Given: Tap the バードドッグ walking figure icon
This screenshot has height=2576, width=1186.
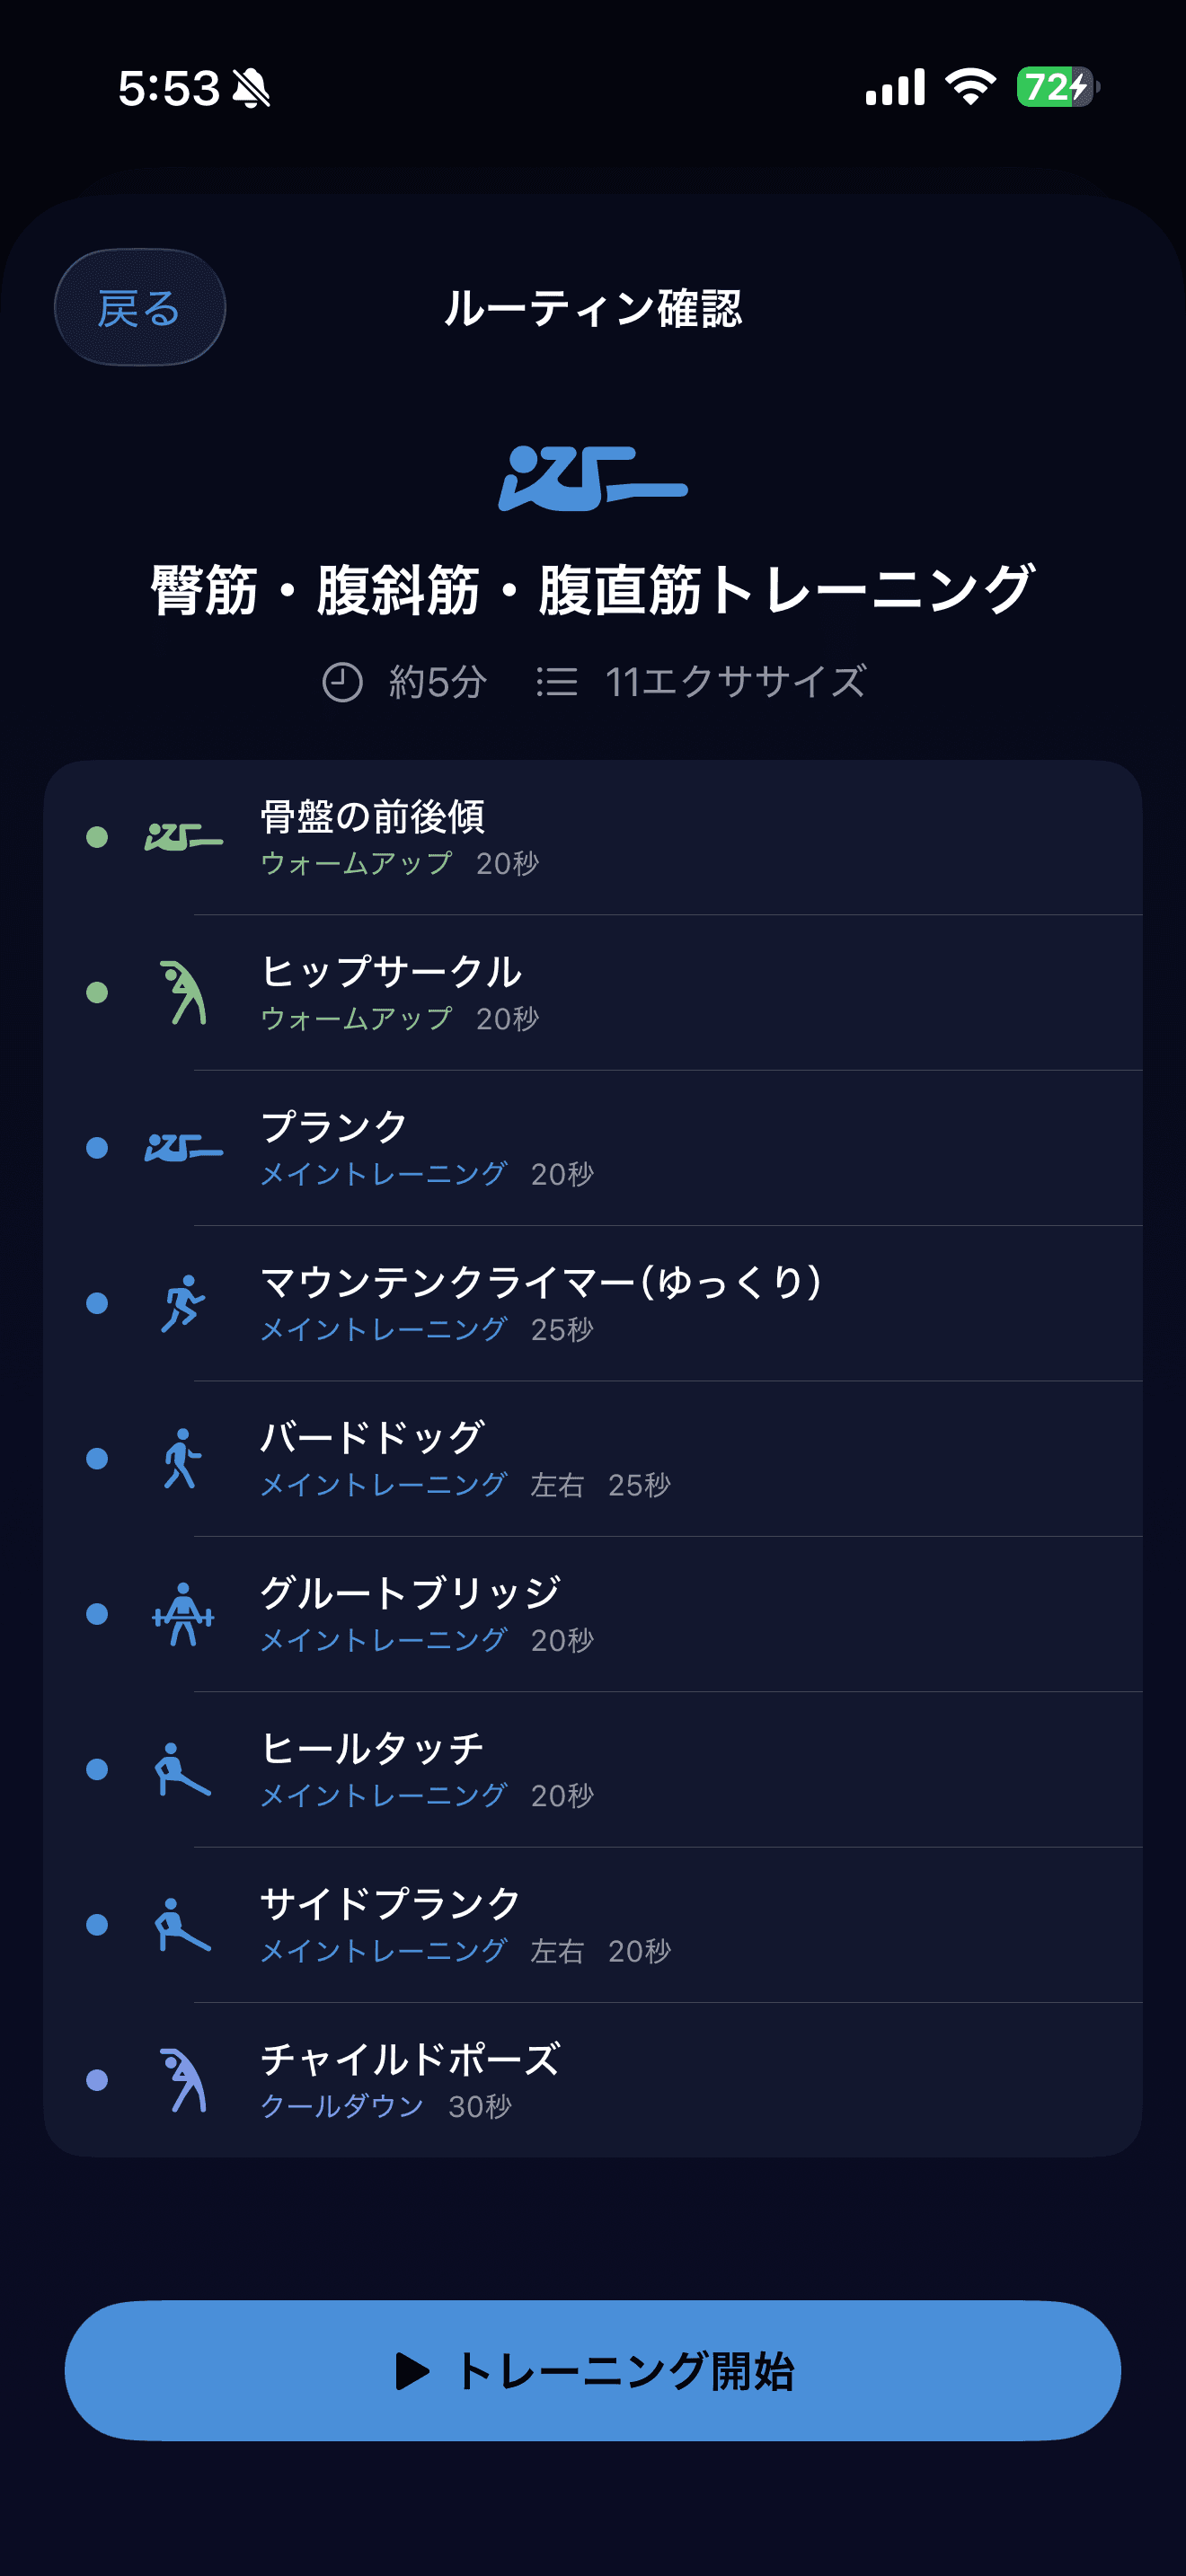Looking at the screenshot, I should (183, 1458).
